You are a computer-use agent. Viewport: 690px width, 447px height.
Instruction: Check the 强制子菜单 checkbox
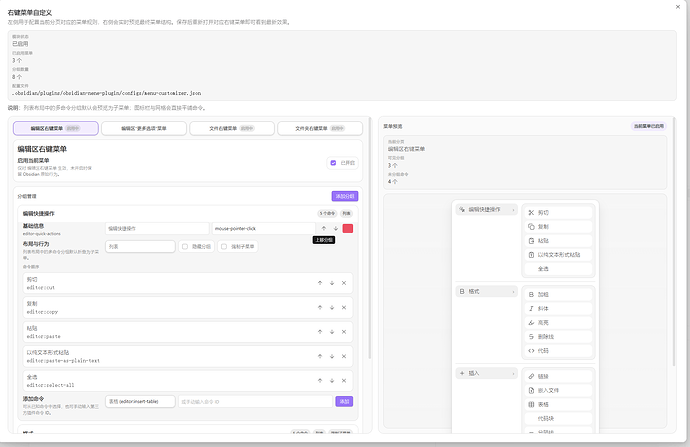pos(224,246)
